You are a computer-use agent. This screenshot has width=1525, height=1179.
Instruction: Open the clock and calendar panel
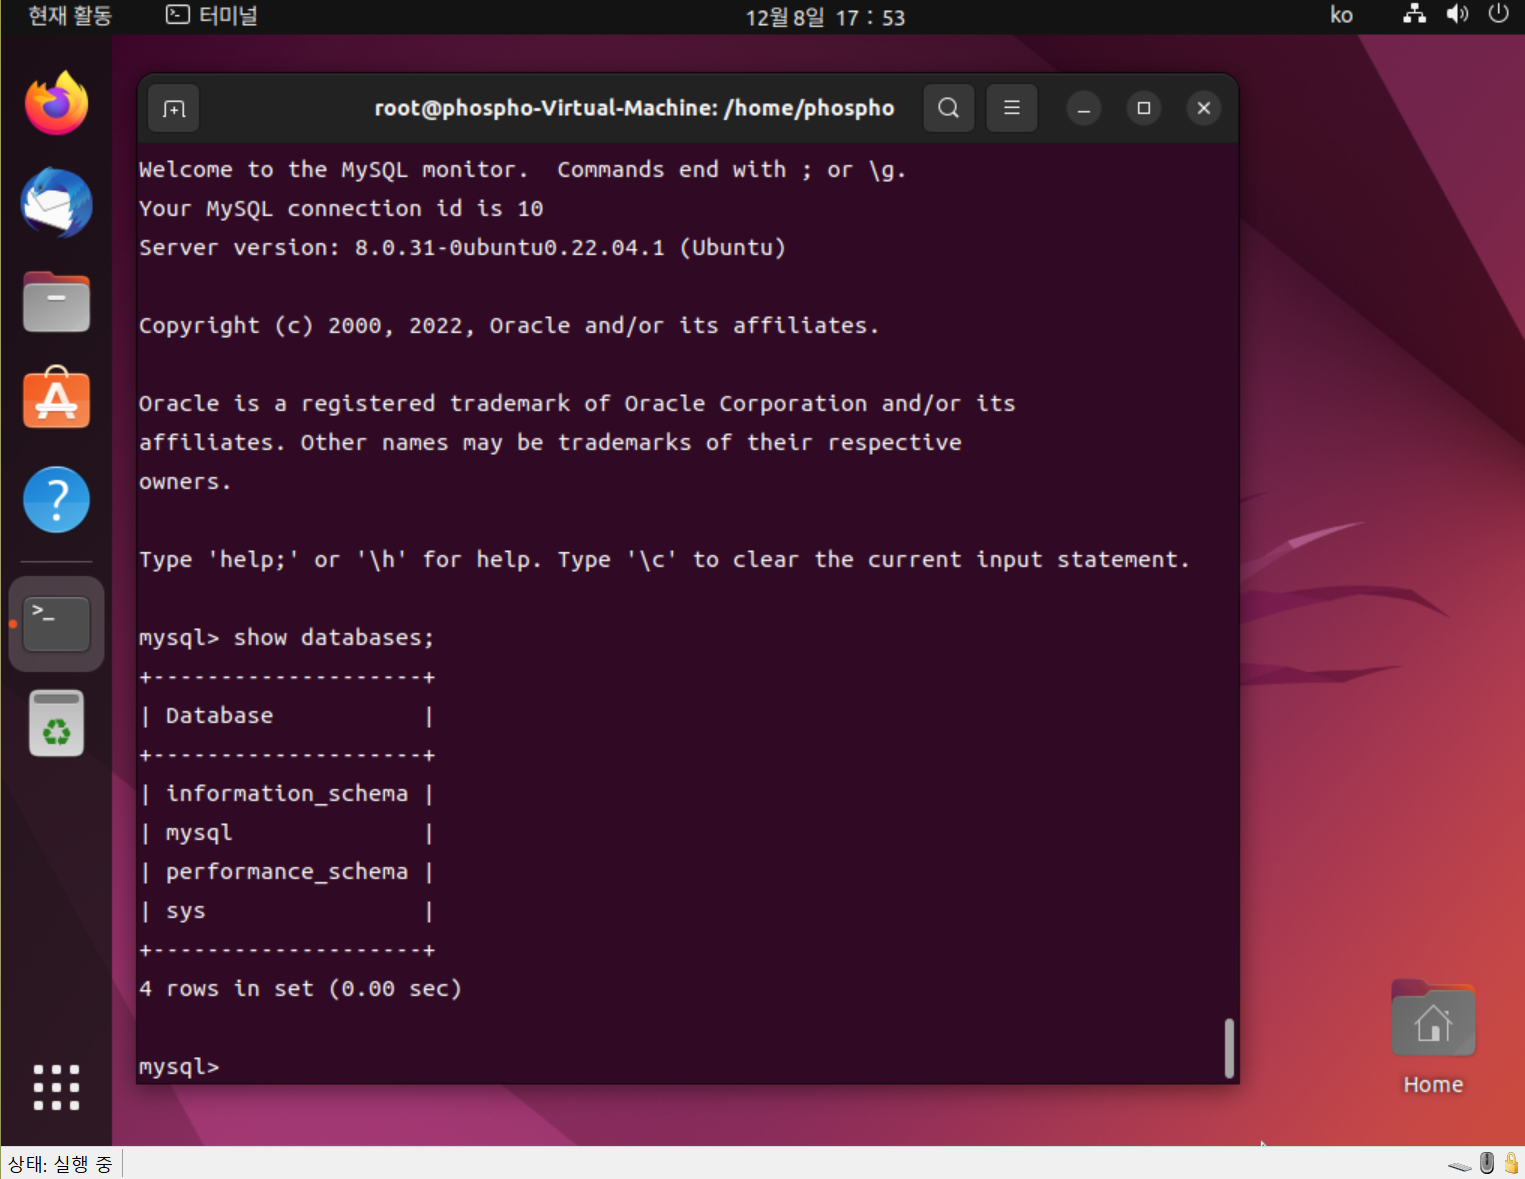(825, 17)
